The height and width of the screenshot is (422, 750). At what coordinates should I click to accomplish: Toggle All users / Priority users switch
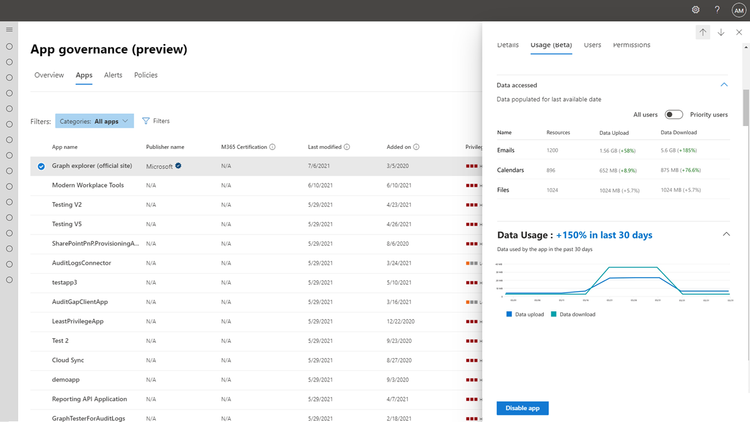pyautogui.click(x=673, y=114)
